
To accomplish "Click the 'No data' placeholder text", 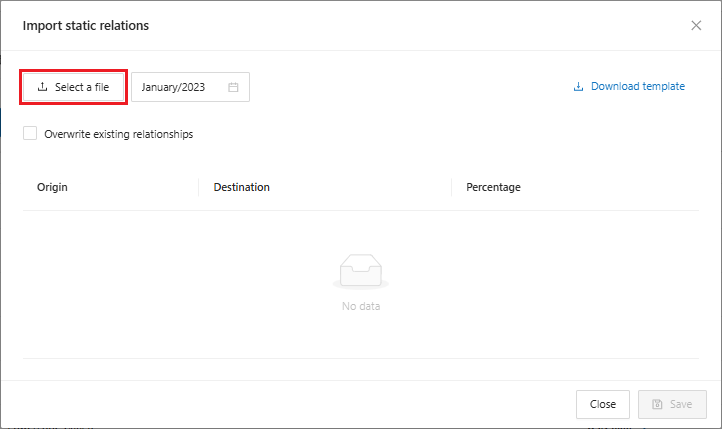I will 361,306.
